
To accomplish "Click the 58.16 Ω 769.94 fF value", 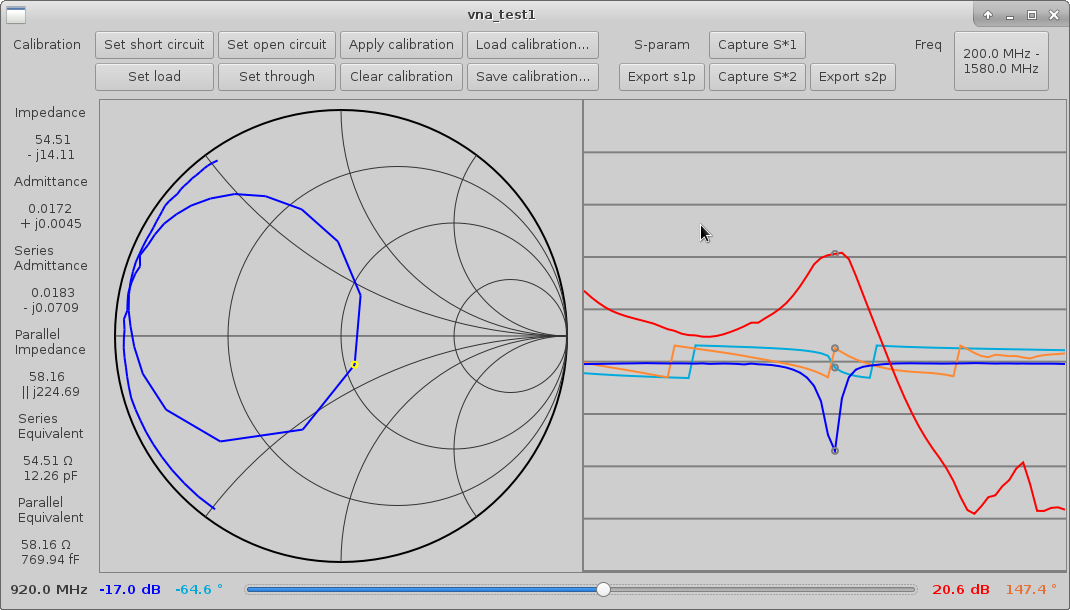I will pyautogui.click(x=51, y=552).
